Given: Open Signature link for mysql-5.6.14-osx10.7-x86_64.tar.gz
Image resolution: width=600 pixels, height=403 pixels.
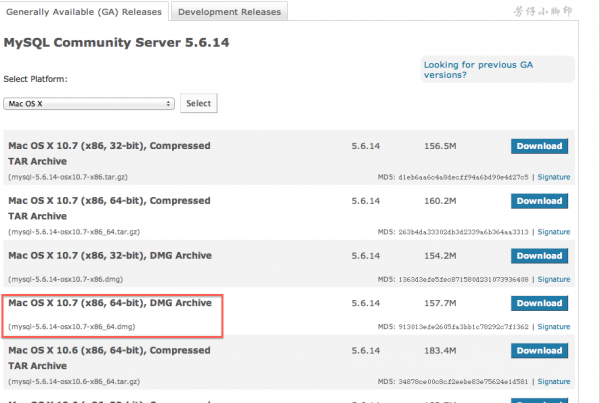Looking at the screenshot, I should [554, 232].
